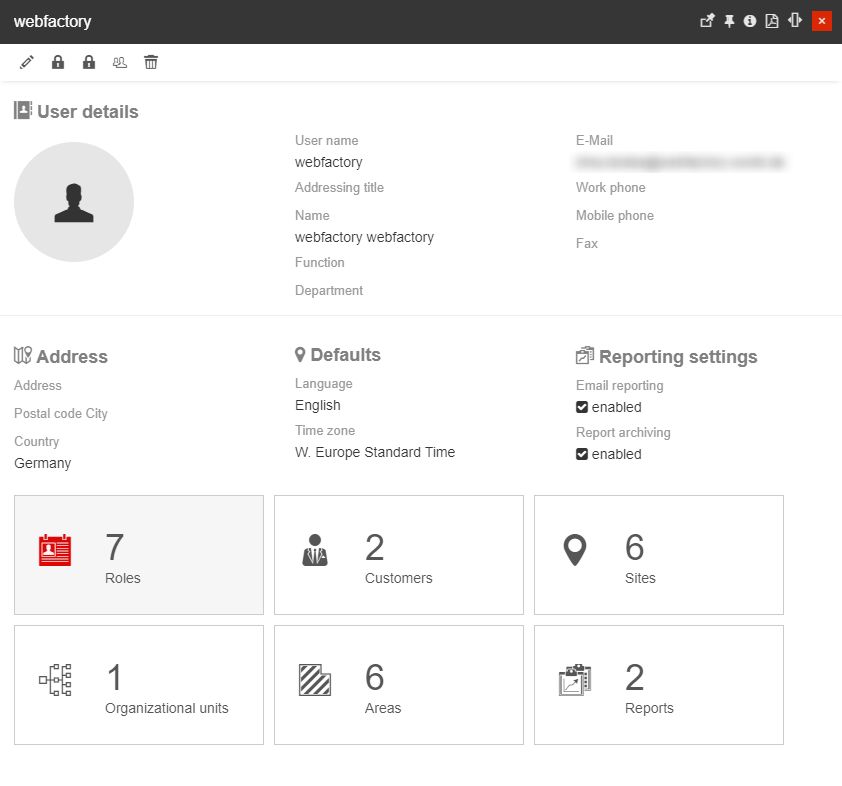Viewport: 842px width, 786px height.
Task: Close the webfactory panel
Action: pyautogui.click(x=822, y=21)
